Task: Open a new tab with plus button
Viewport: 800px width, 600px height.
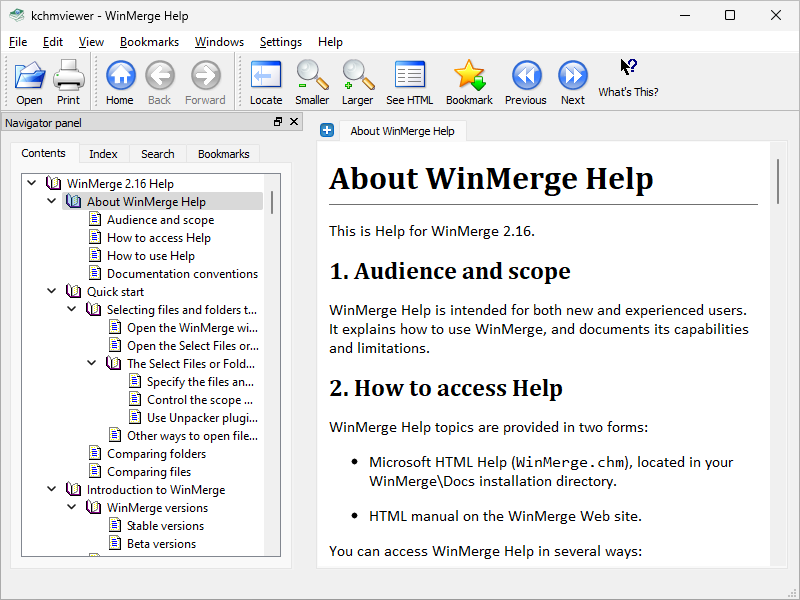Action: pyautogui.click(x=327, y=131)
